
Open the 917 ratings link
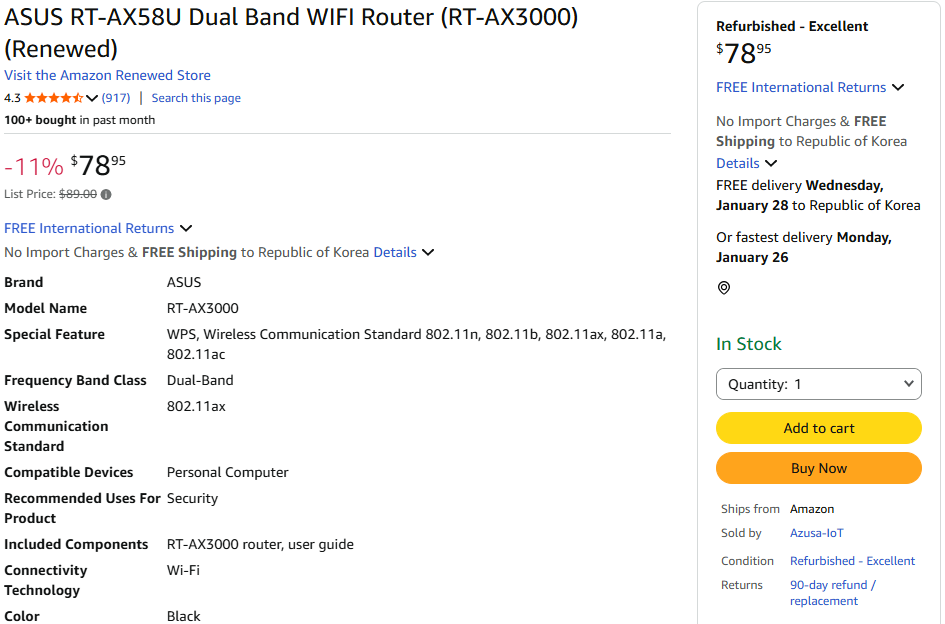(x=116, y=98)
